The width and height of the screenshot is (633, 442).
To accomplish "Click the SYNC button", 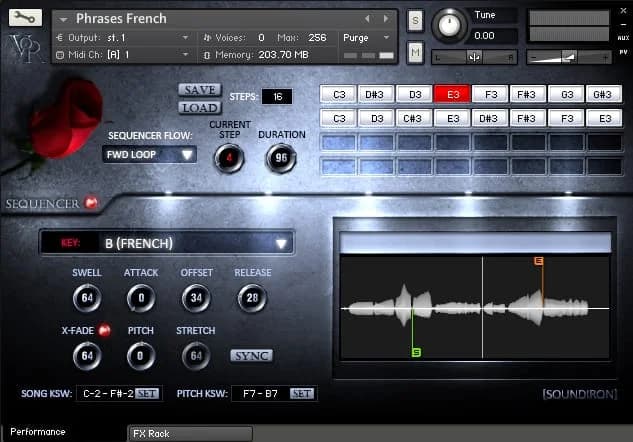I will tap(252, 355).
